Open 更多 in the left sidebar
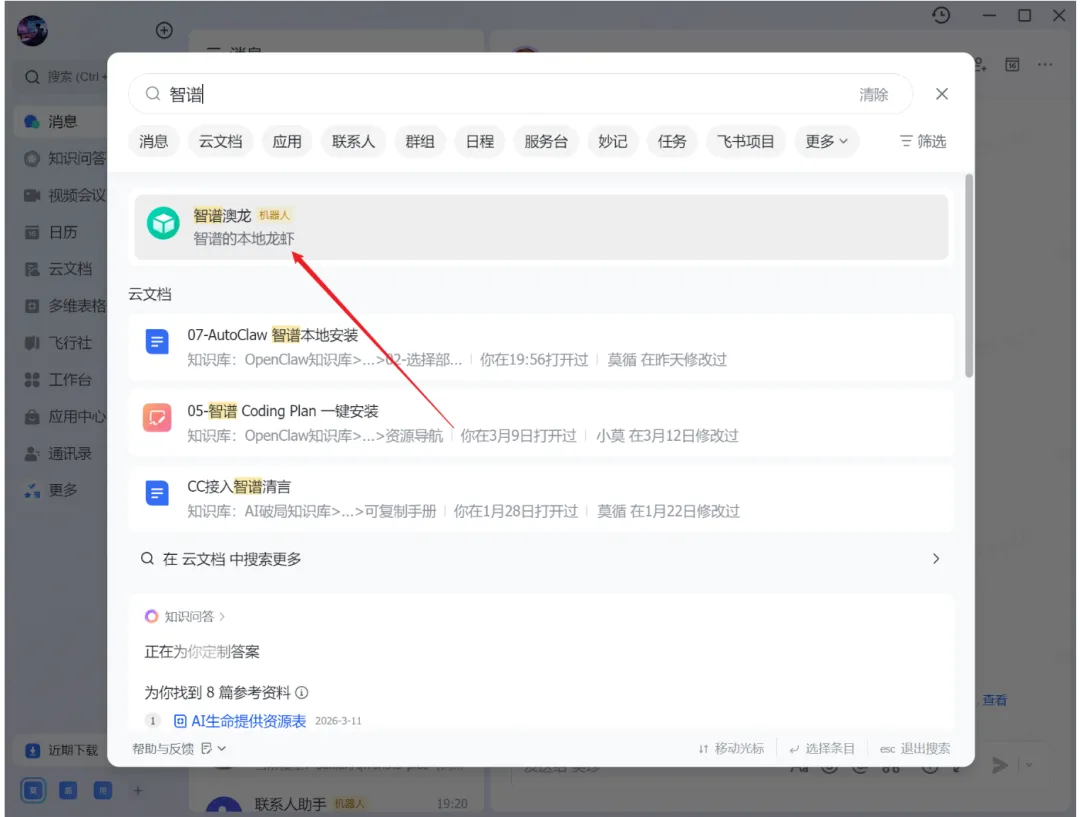Viewport: 1080px width, 817px height. (x=61, y=490)
